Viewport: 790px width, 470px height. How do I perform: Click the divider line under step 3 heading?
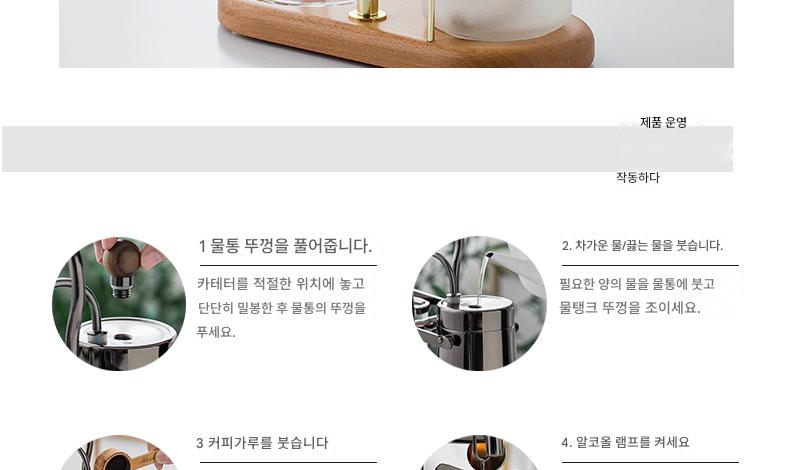click(x=288, y=462)
